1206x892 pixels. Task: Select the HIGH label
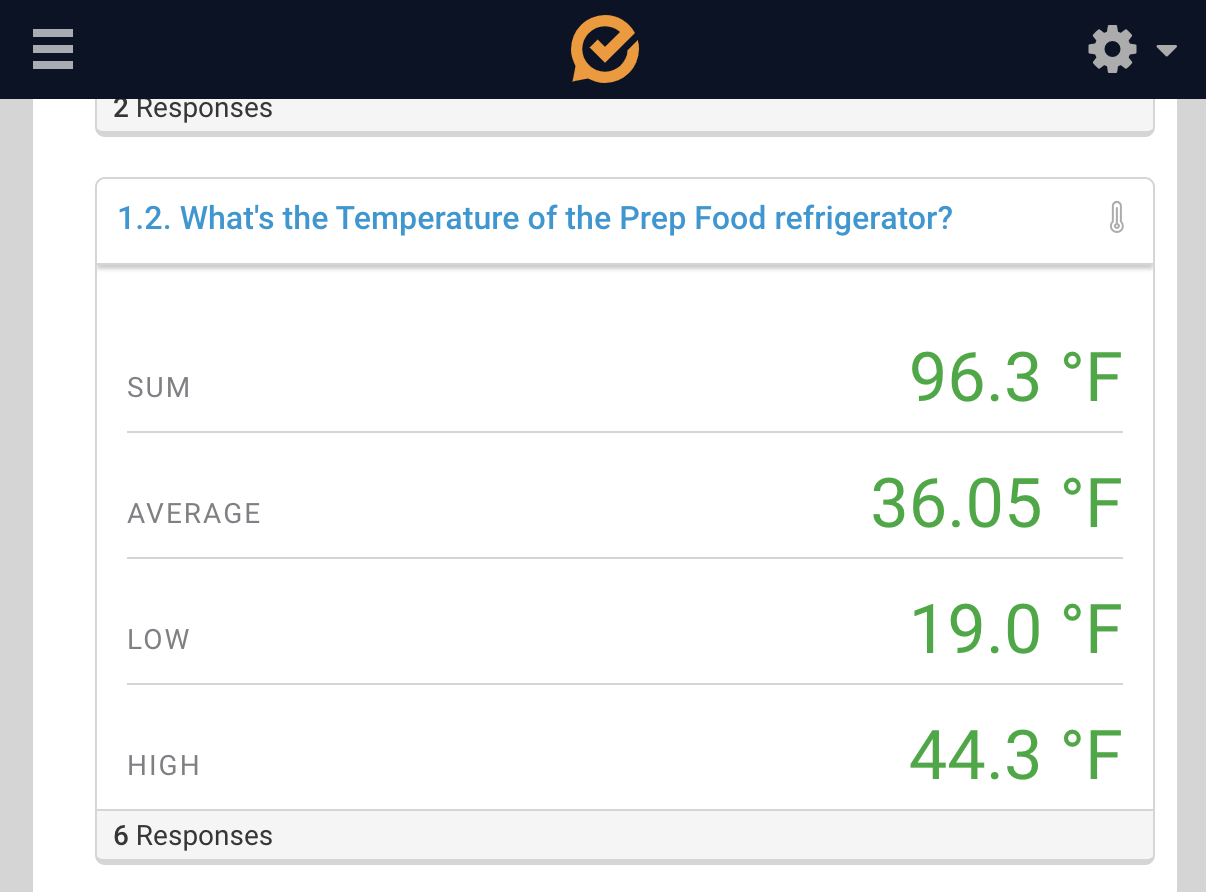[164, 765]
